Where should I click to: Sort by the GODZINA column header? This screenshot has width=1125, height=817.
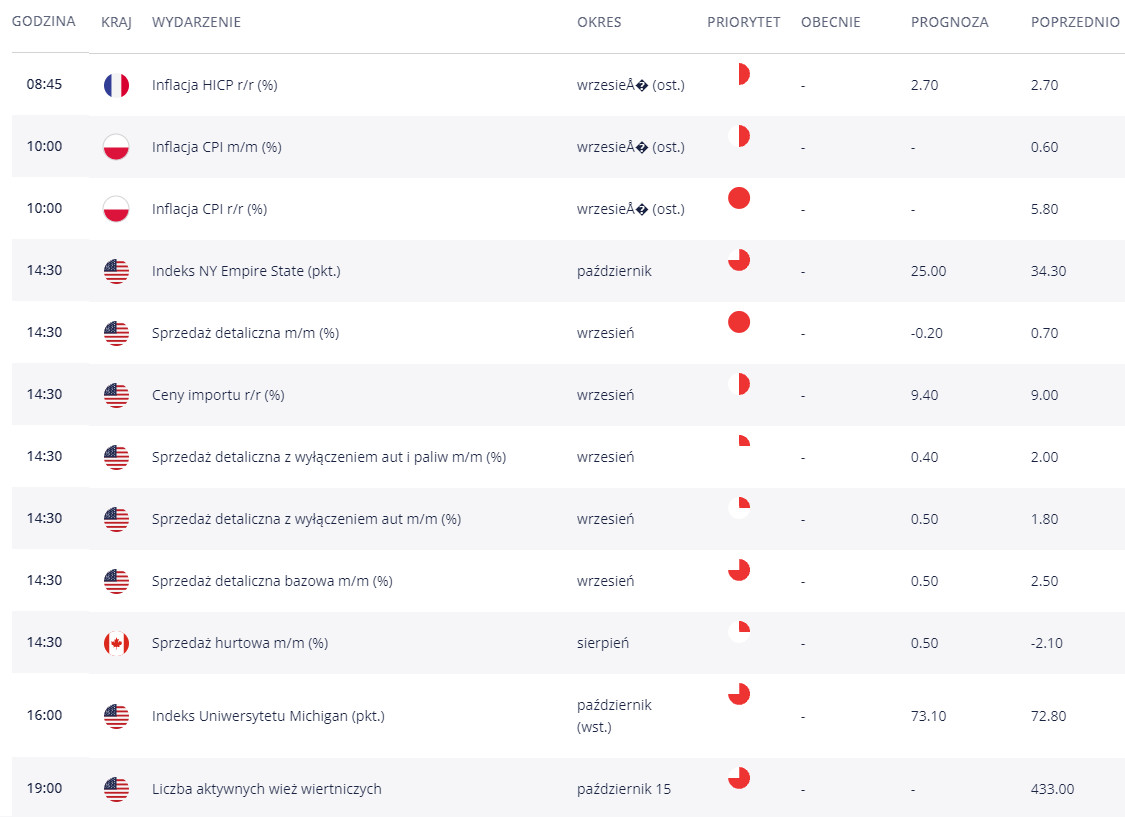[44, 22]
